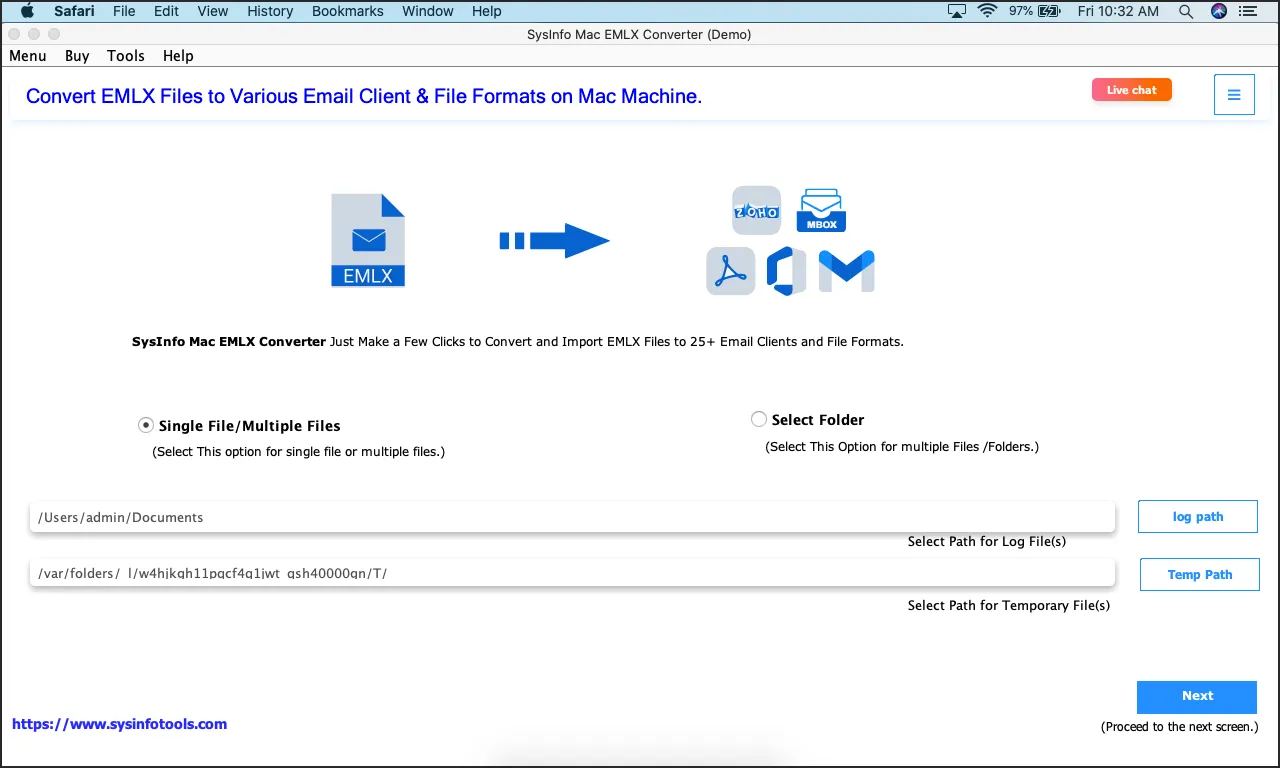This screenshot has height=768, width=1280.
Task: Open the Bookmarks menu
Action: pos(348,11)
